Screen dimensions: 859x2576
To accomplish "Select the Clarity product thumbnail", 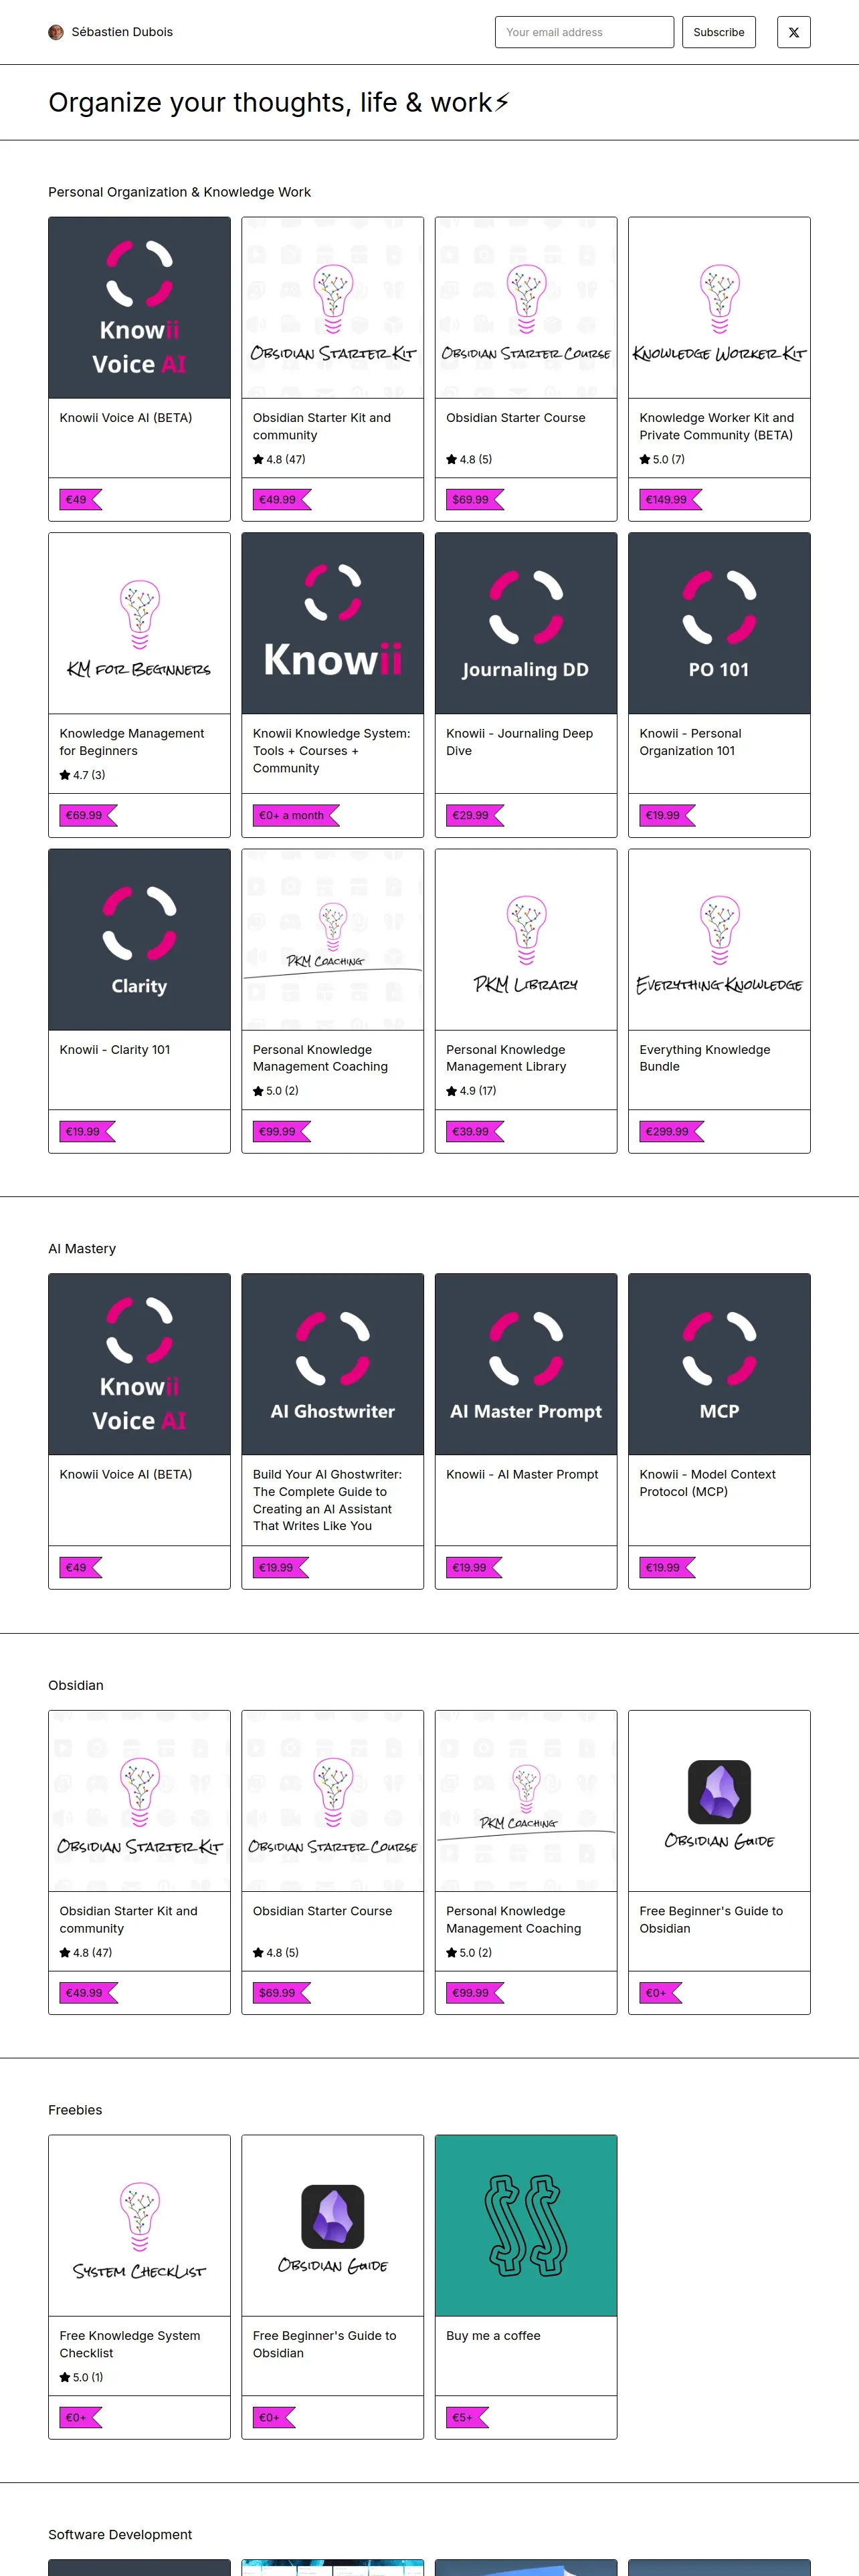I will 139,939.
